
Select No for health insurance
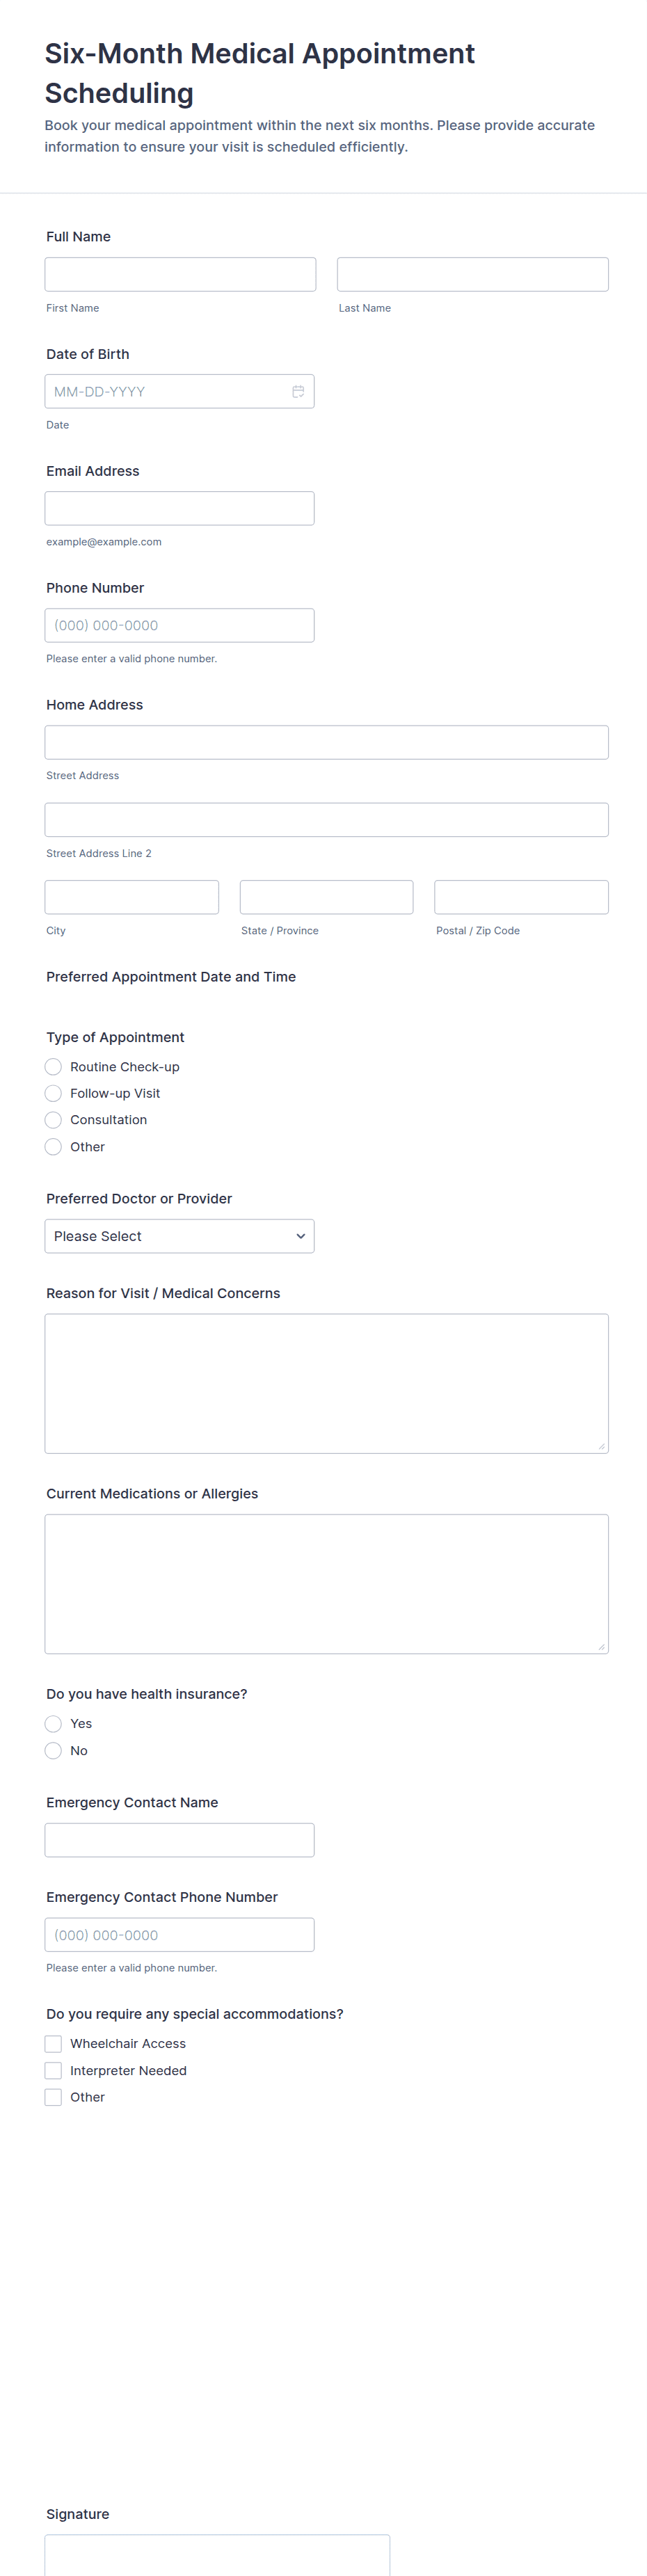pos(53,1751)
